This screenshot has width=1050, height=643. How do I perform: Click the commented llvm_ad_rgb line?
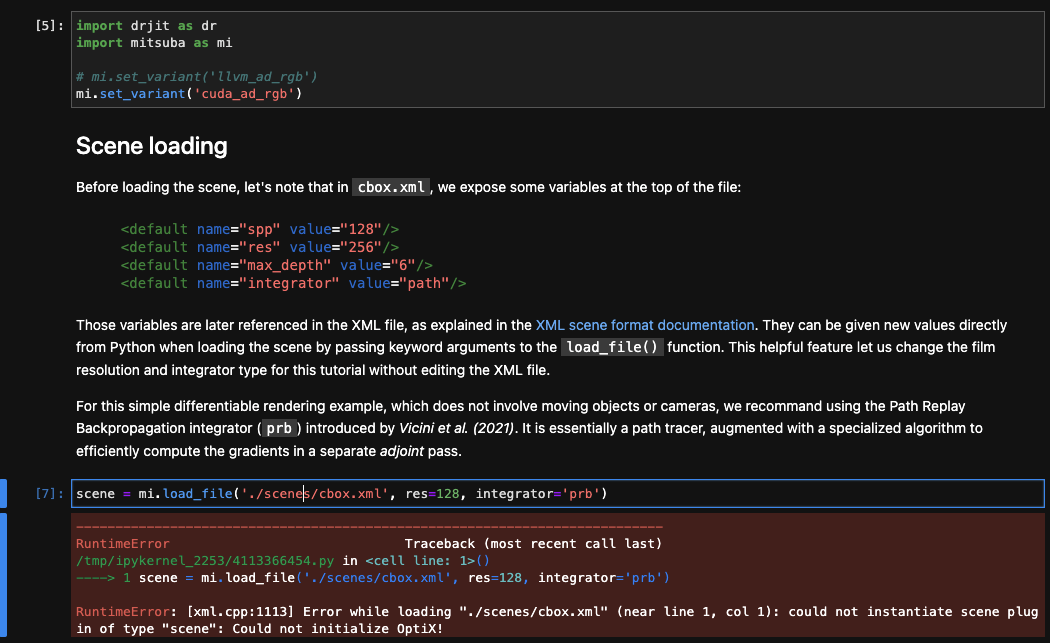tap(195, 76)
